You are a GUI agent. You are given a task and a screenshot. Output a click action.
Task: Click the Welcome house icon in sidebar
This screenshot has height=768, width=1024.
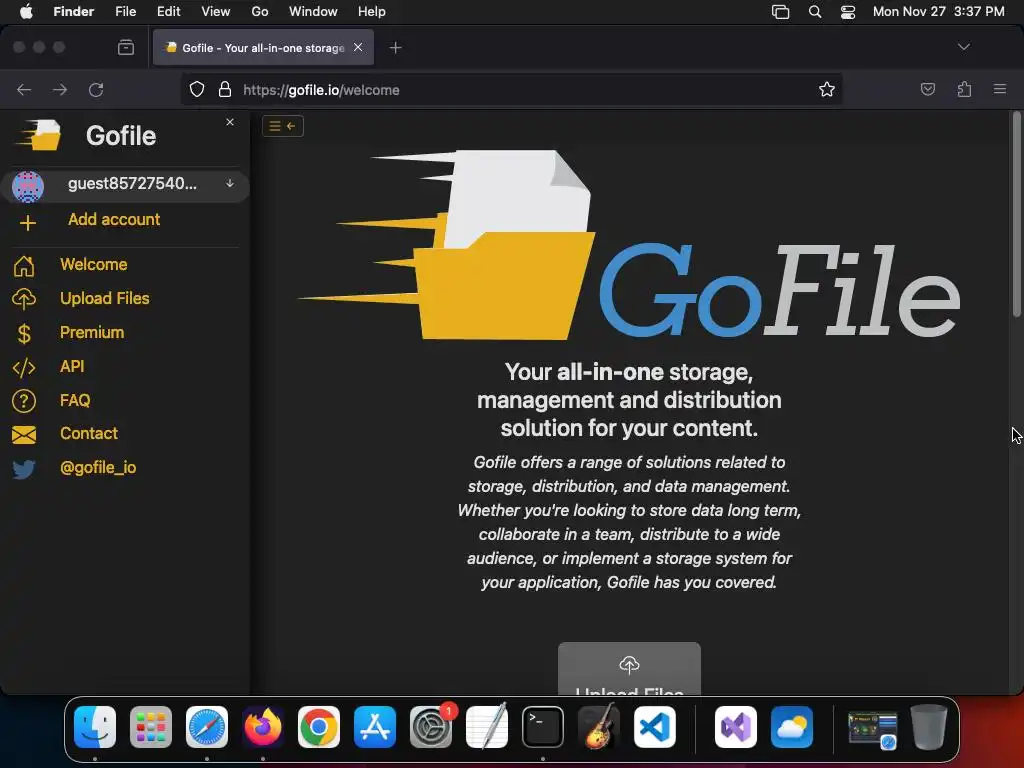[x=24, y=266]
